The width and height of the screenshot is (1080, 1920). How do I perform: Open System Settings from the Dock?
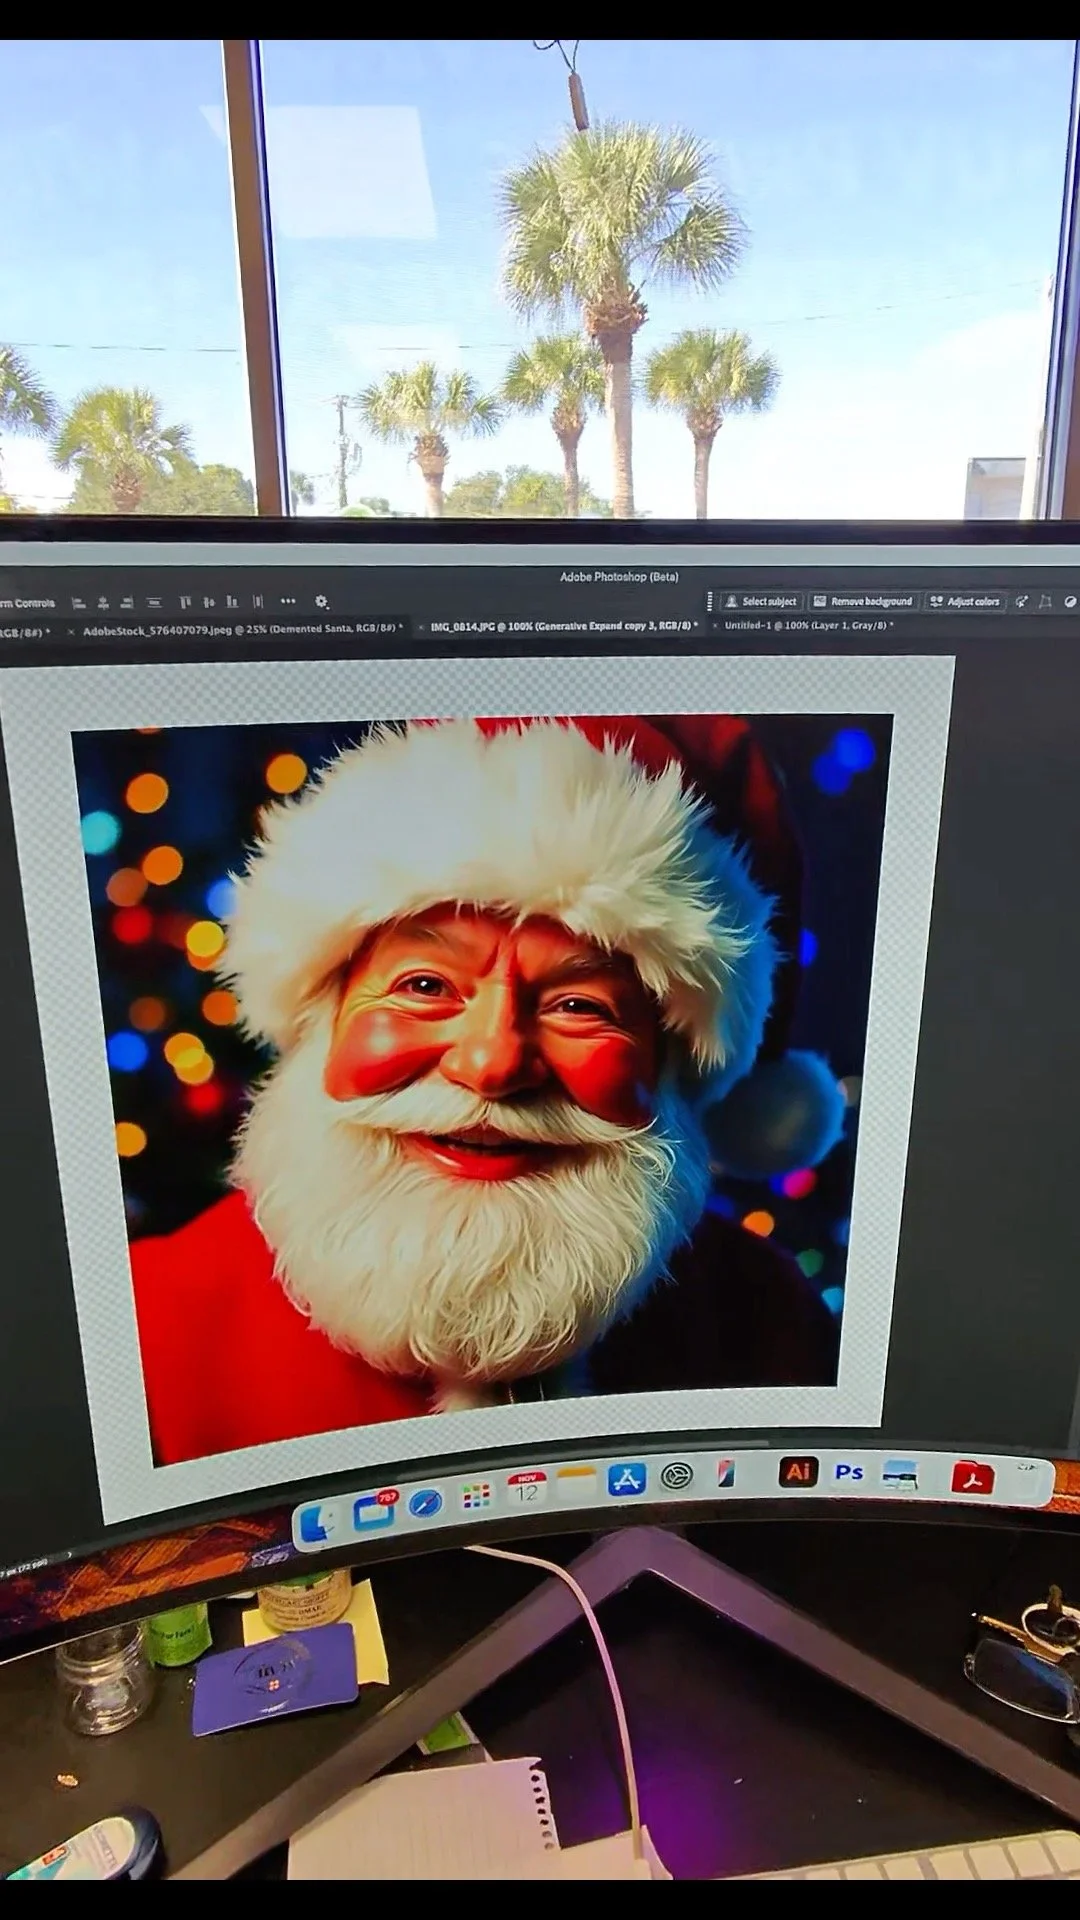click(677, 1476)
